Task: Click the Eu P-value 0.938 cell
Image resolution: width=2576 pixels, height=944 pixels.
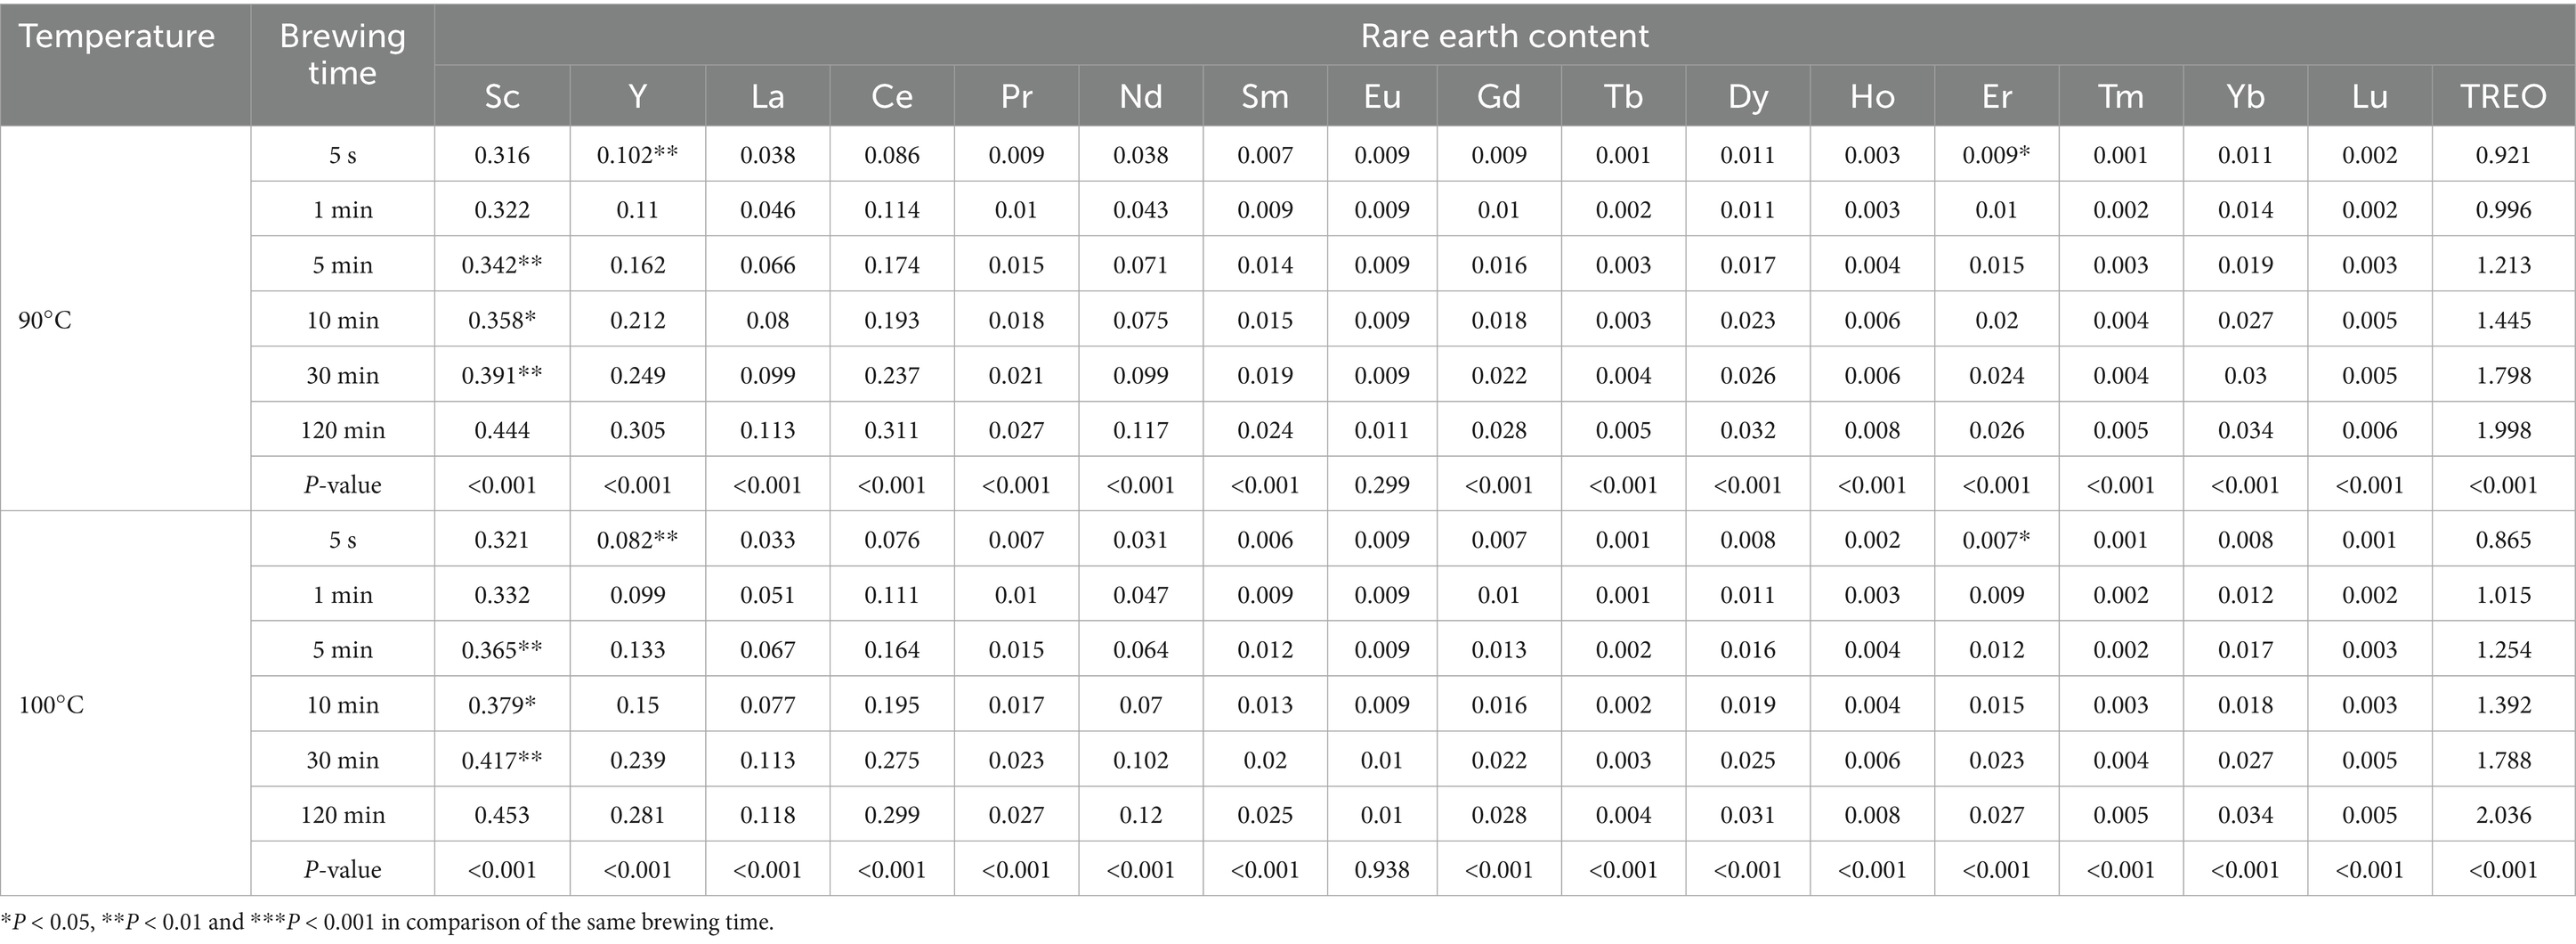Action: [1382, 870]
